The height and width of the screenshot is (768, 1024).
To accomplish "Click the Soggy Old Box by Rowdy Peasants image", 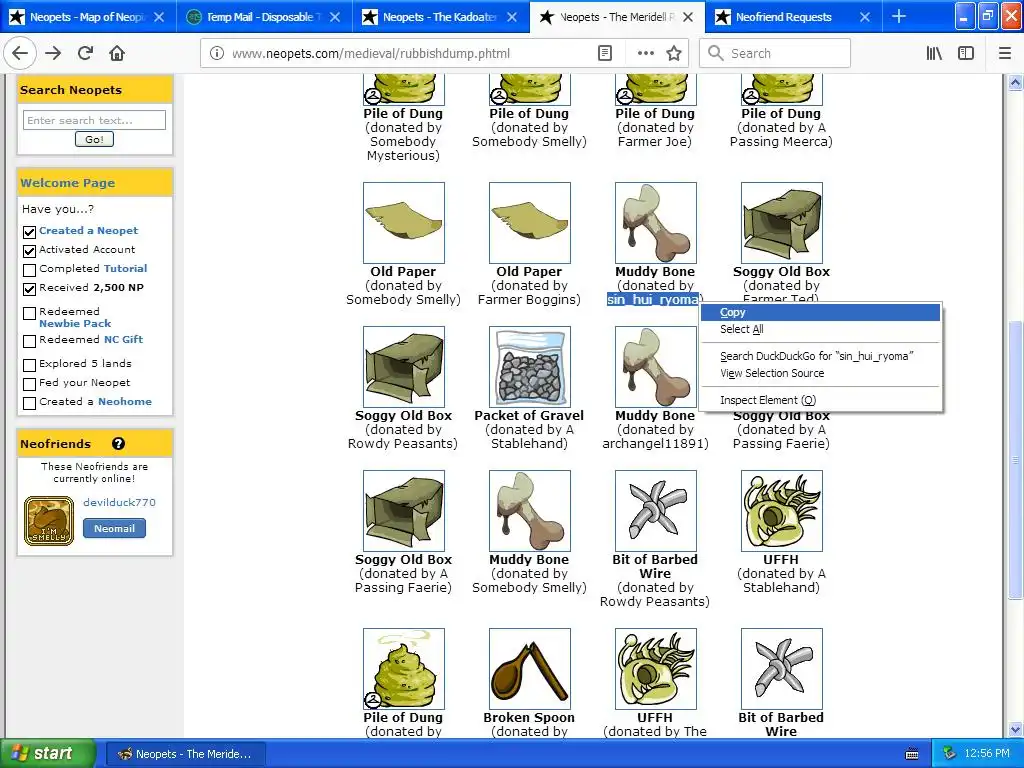I will [x=404, y=367].
